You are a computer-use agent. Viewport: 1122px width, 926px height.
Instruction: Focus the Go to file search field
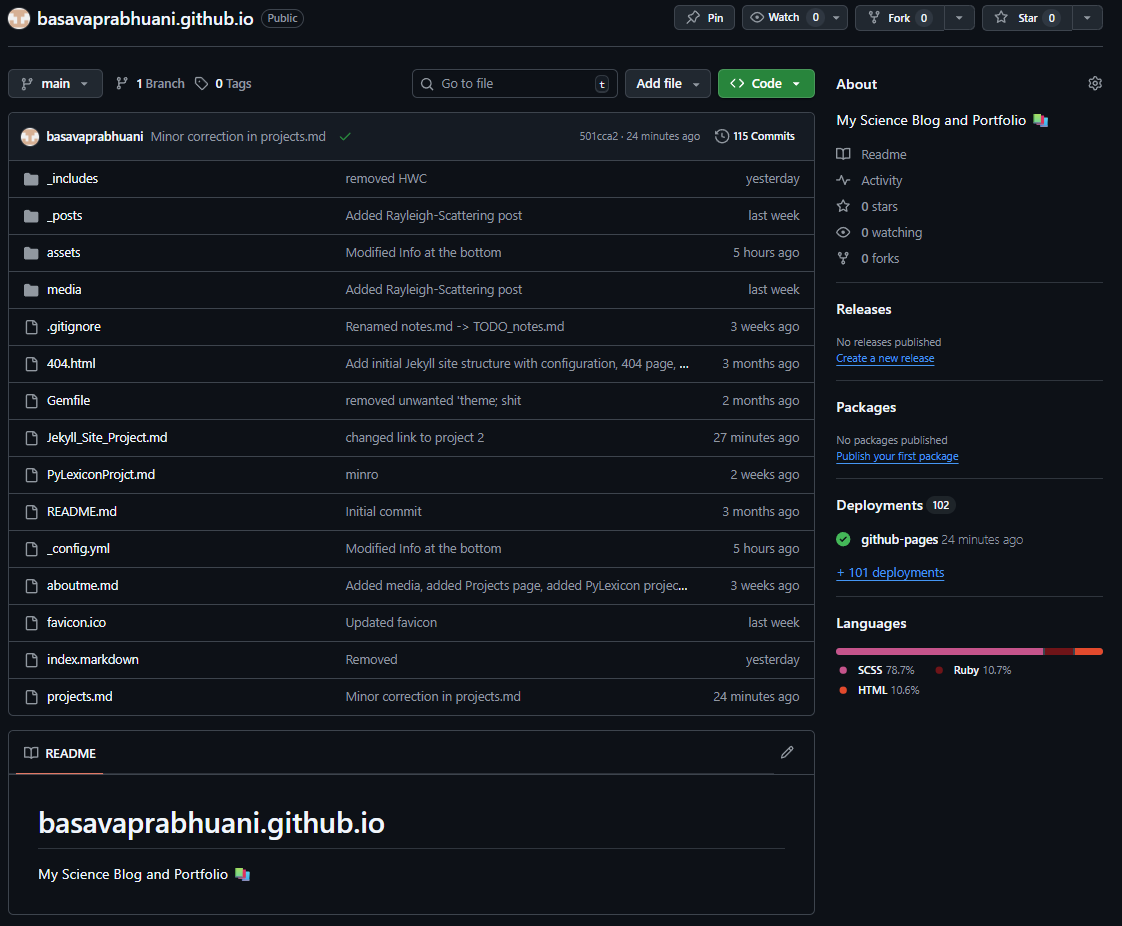[x=514, y=84]
